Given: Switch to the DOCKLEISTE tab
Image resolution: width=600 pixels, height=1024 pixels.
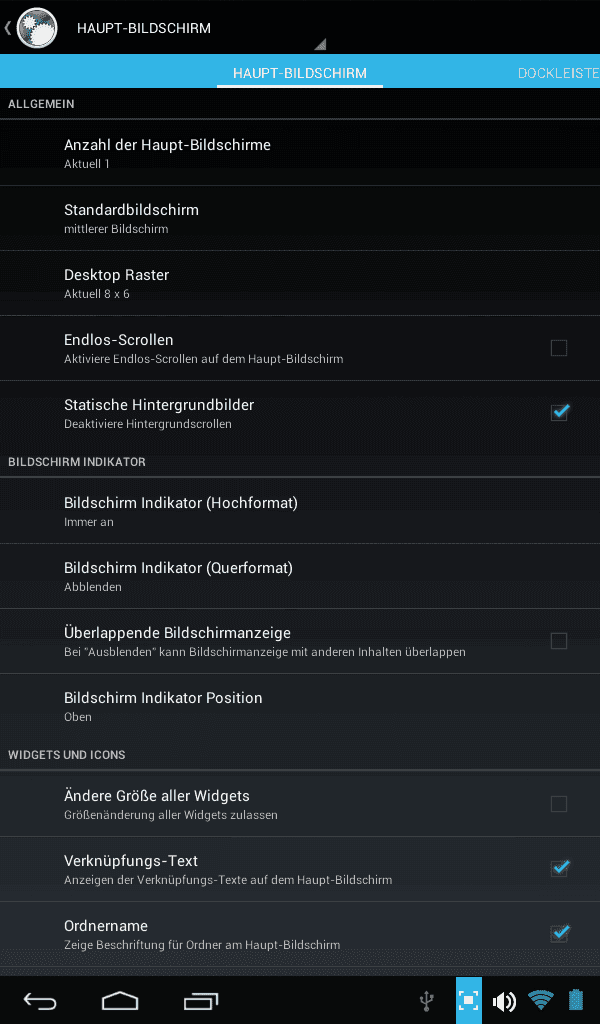Looking at the screenshot, I should (558, 73).
